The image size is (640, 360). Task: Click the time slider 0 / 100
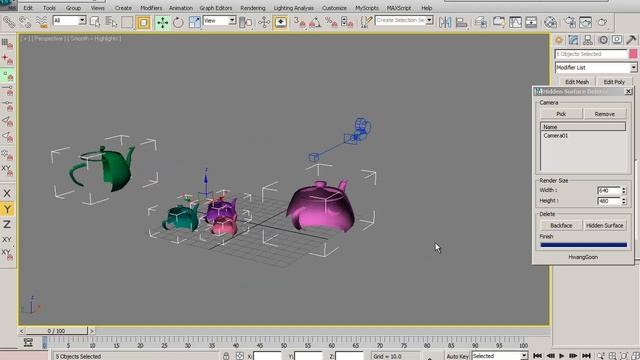click(56, 331)
